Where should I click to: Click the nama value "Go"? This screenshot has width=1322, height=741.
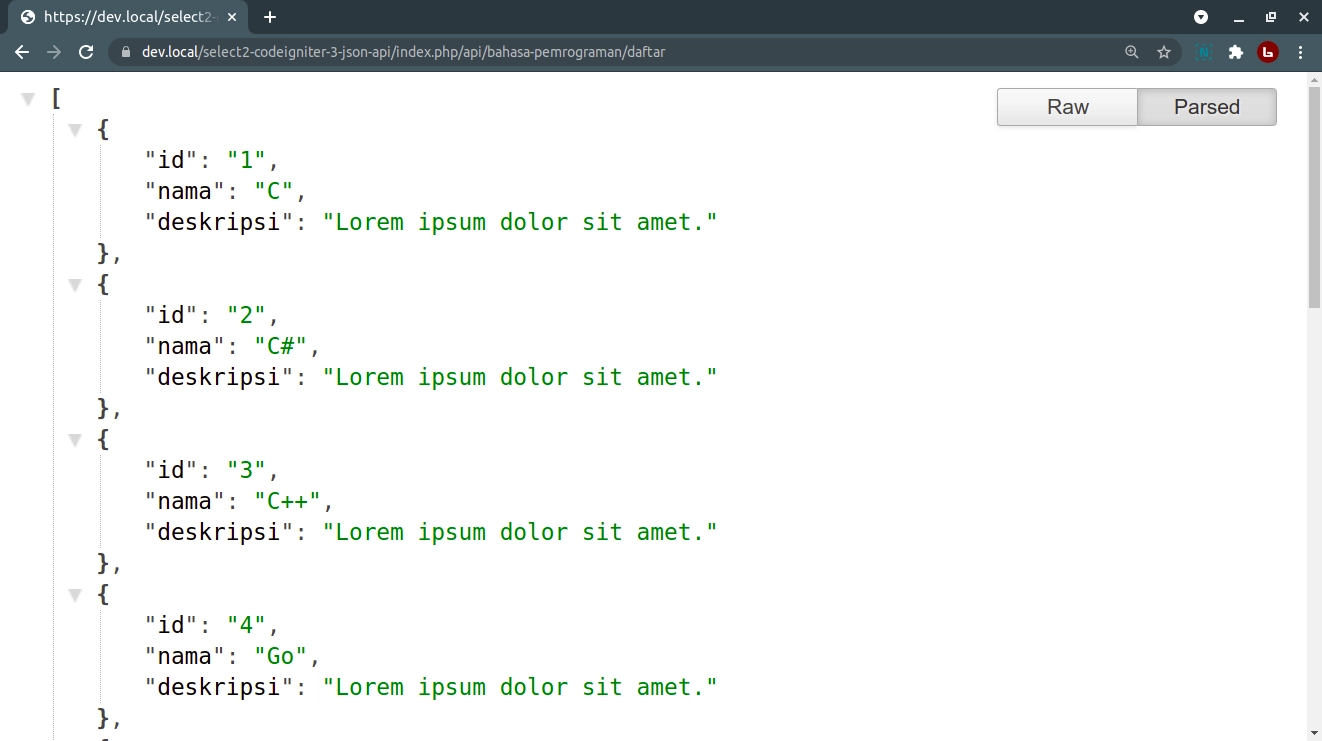(x=281, y=656)
